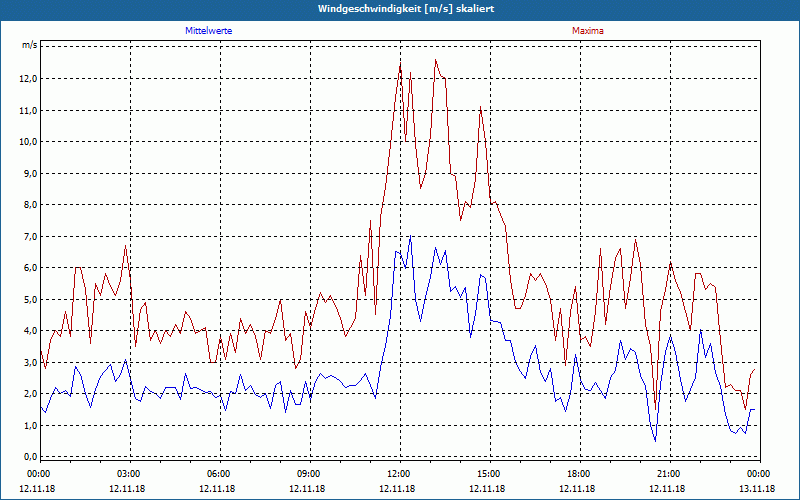This screenshot has width=800, height=500.
Task: Click the '10,0' y-axis value
Action: click(29, 142)
